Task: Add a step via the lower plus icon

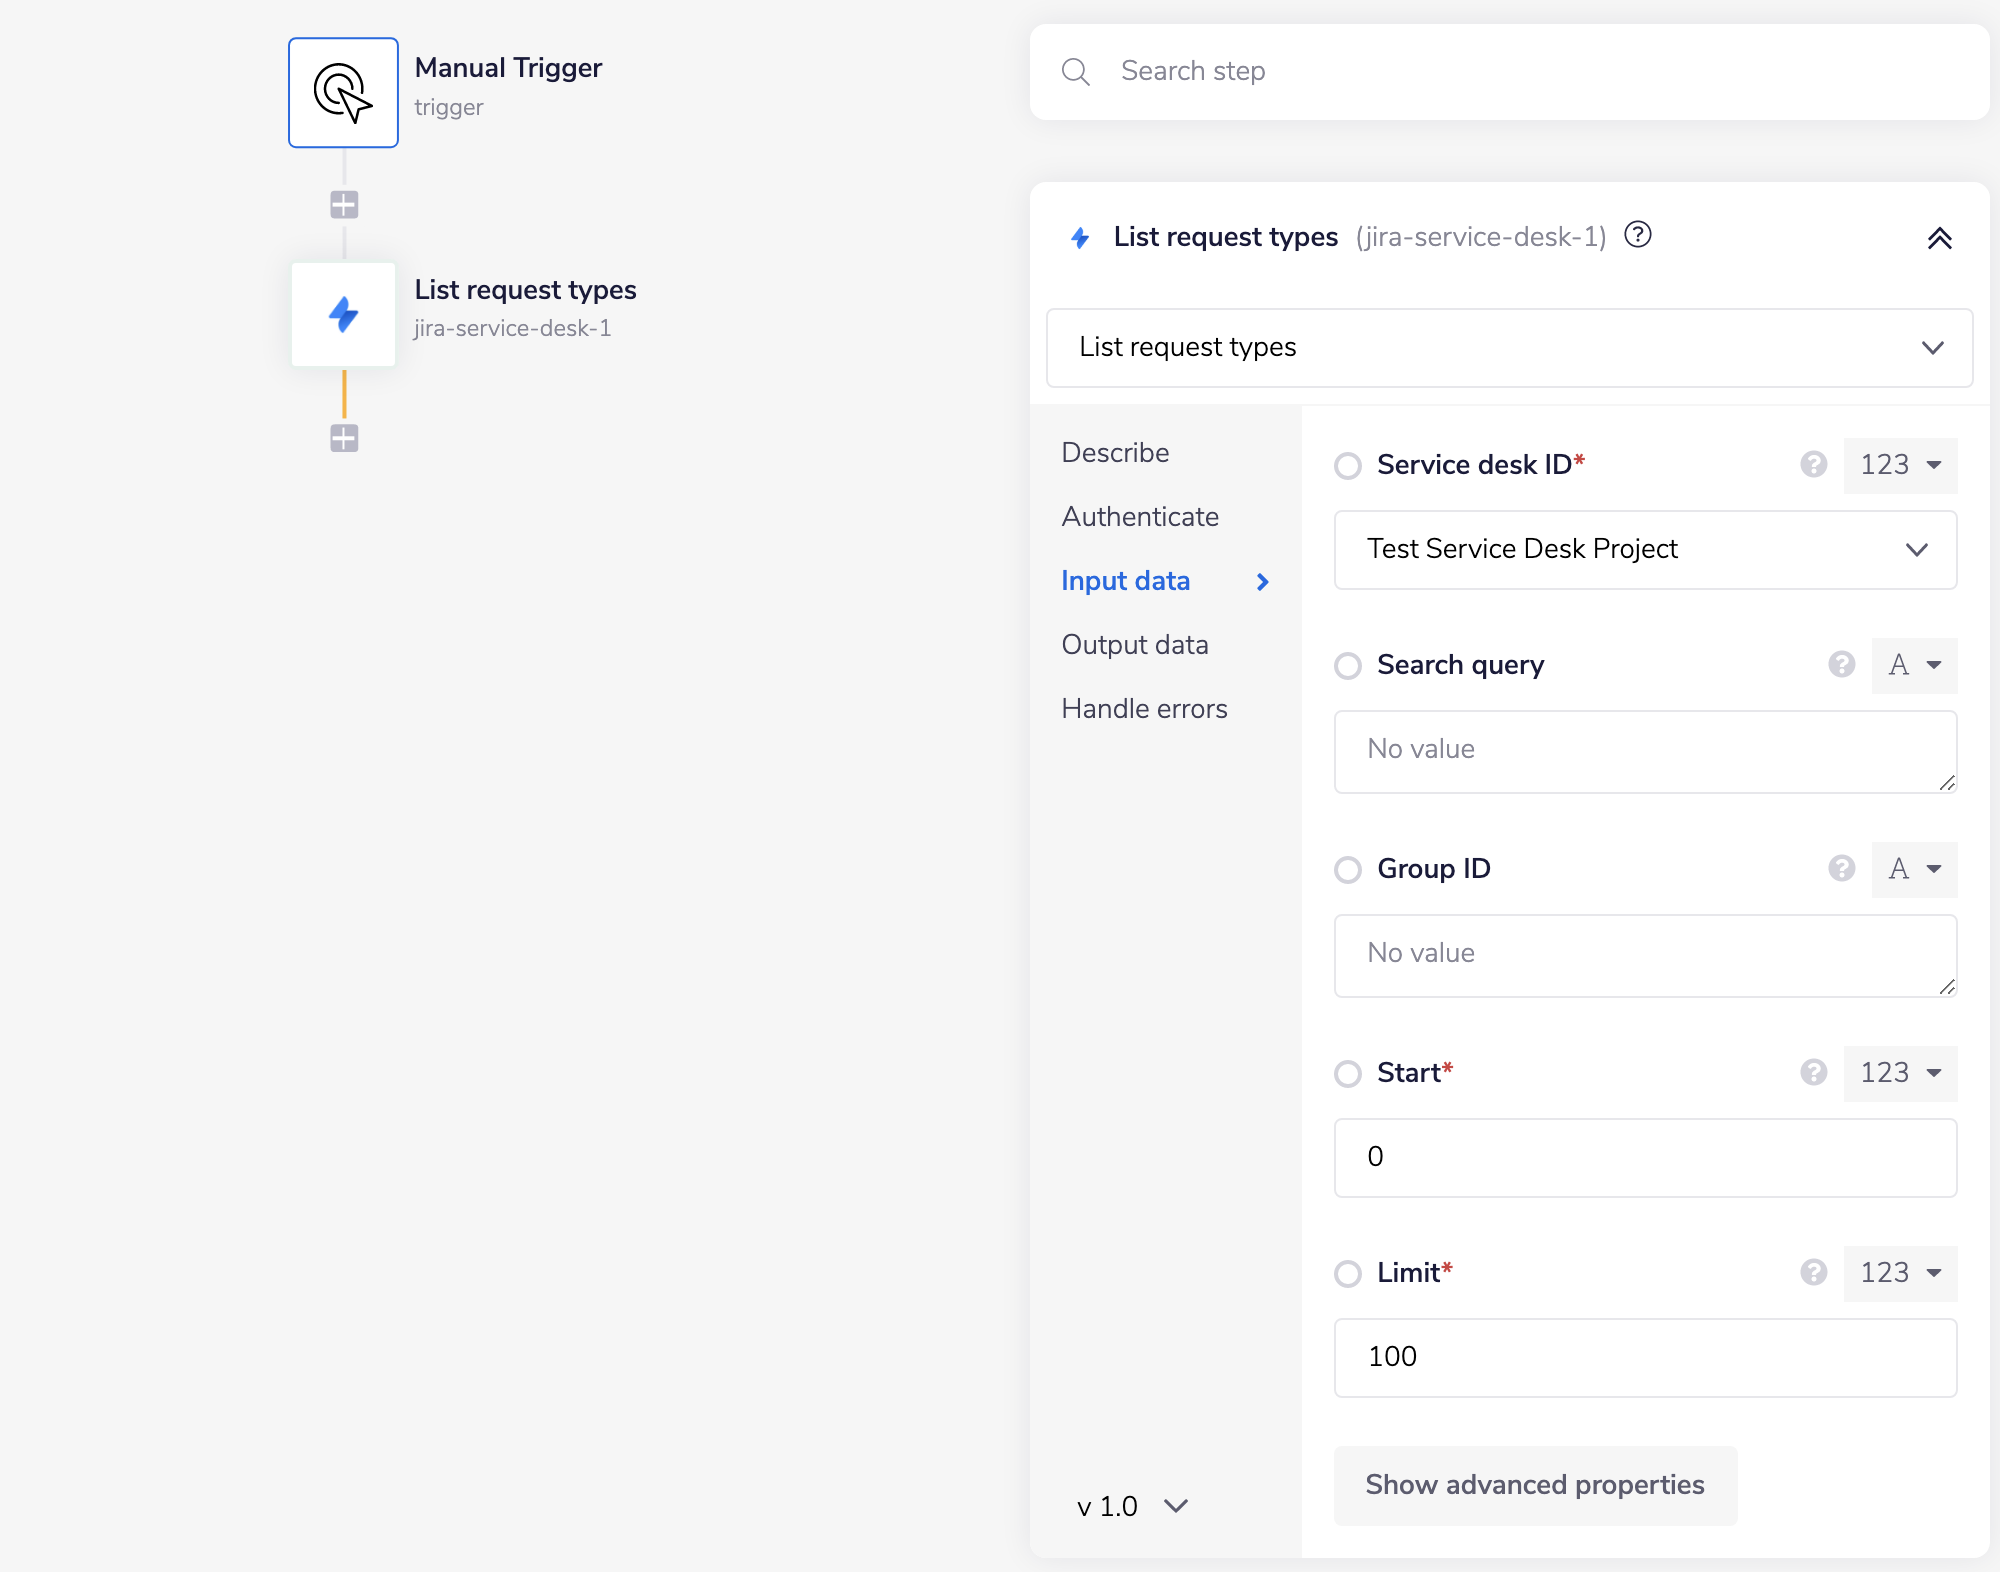Action: coord(343,438)
